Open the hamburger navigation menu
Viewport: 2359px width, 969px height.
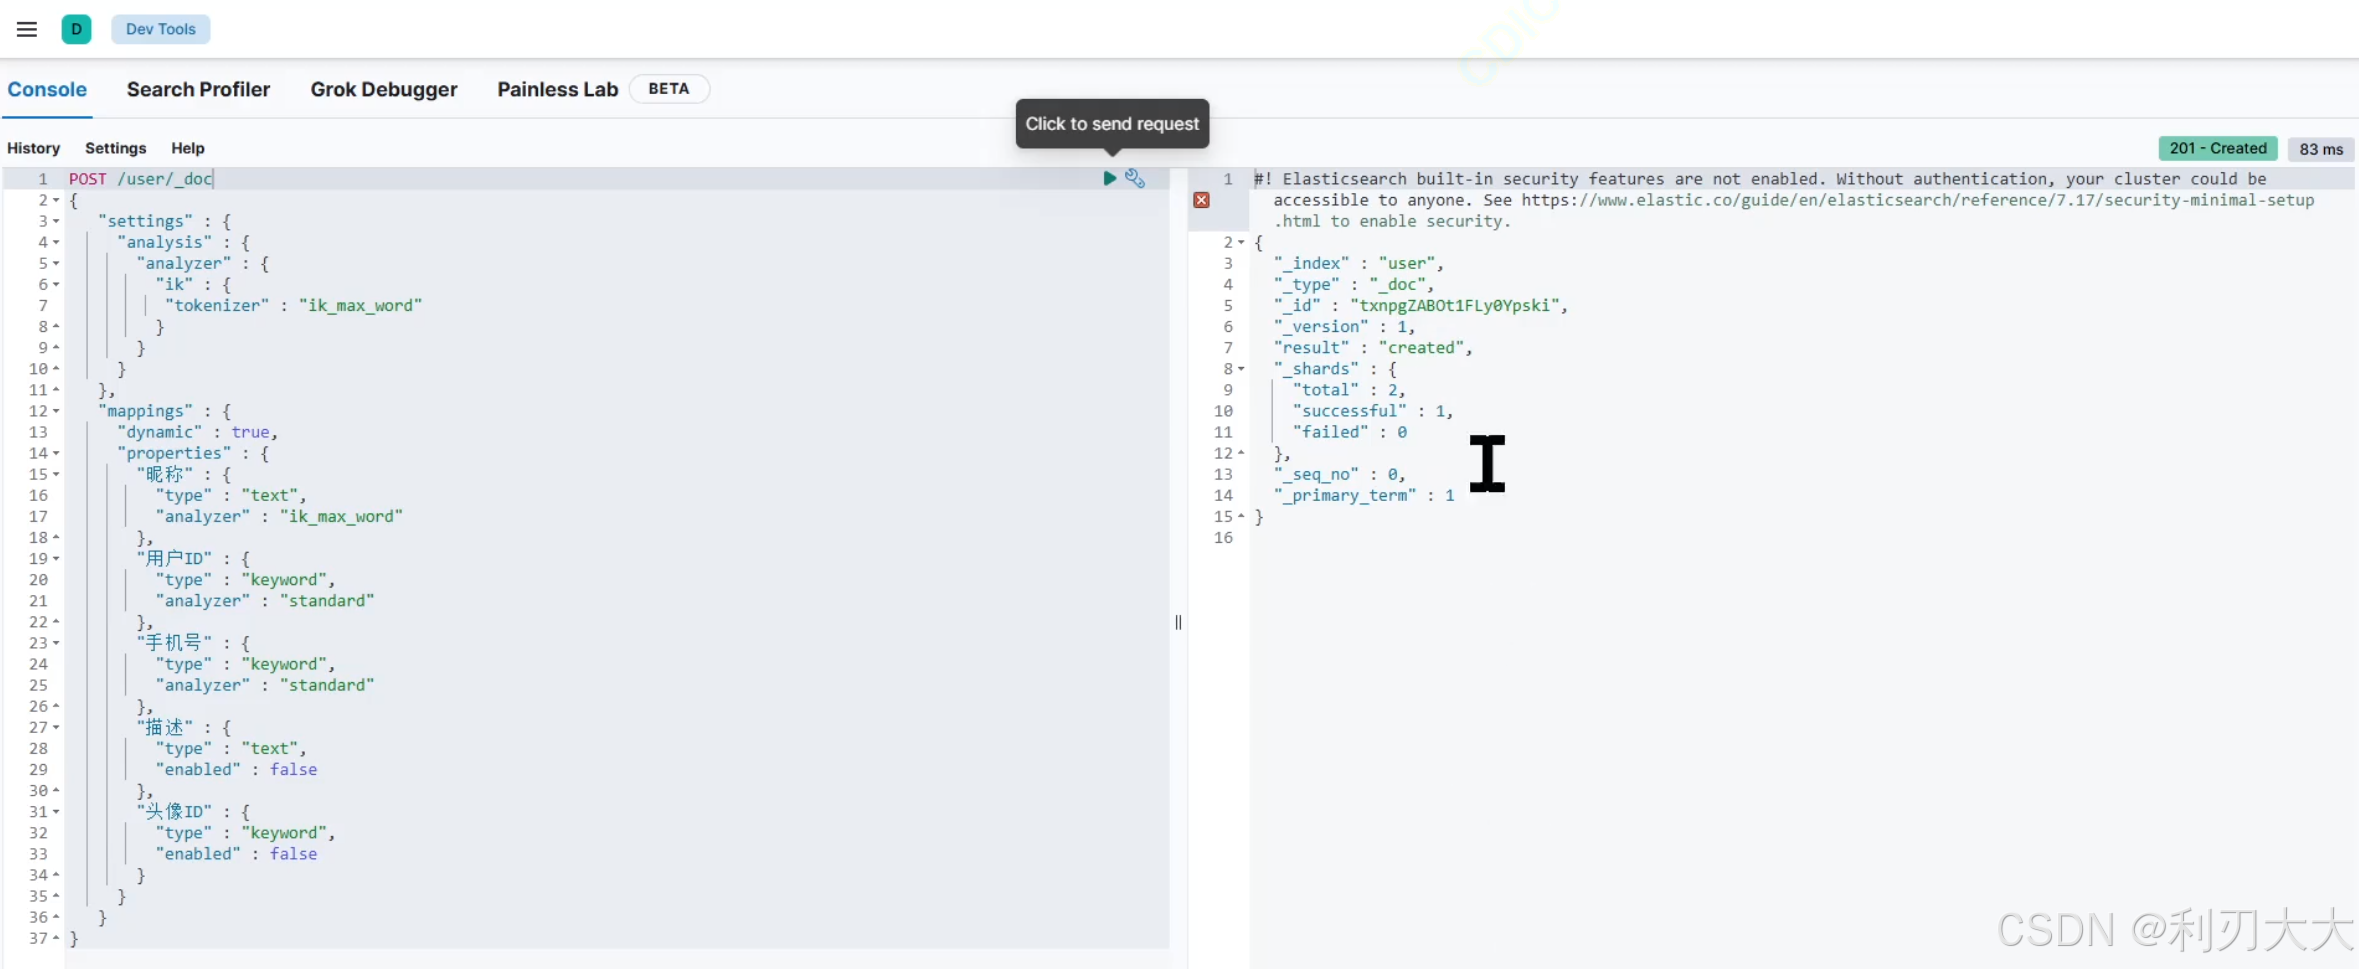(27, 29)
